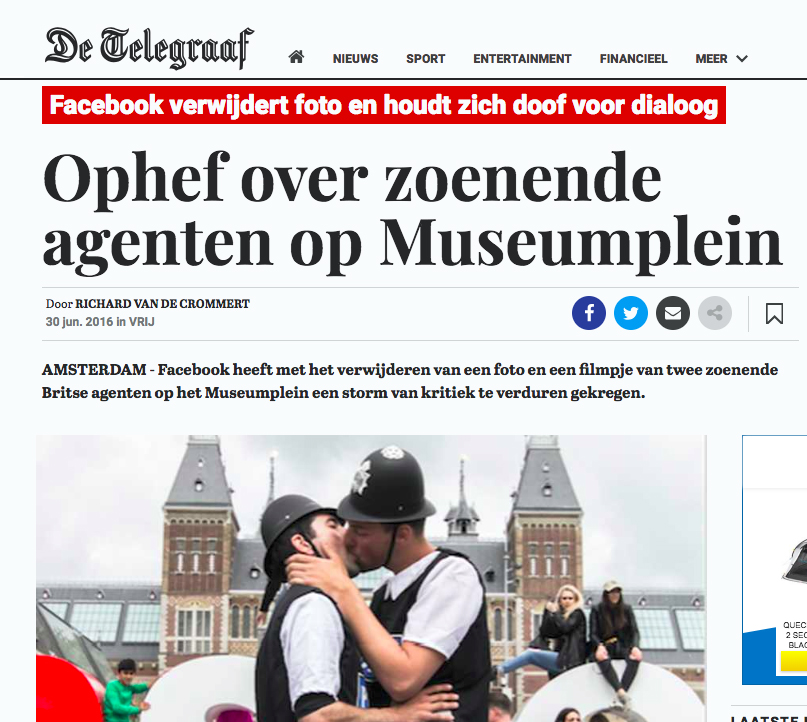The height and width of the screenshot is (722, 807).
Task: Click the yellow button in the advertisement
Action: tap(794, 661)
